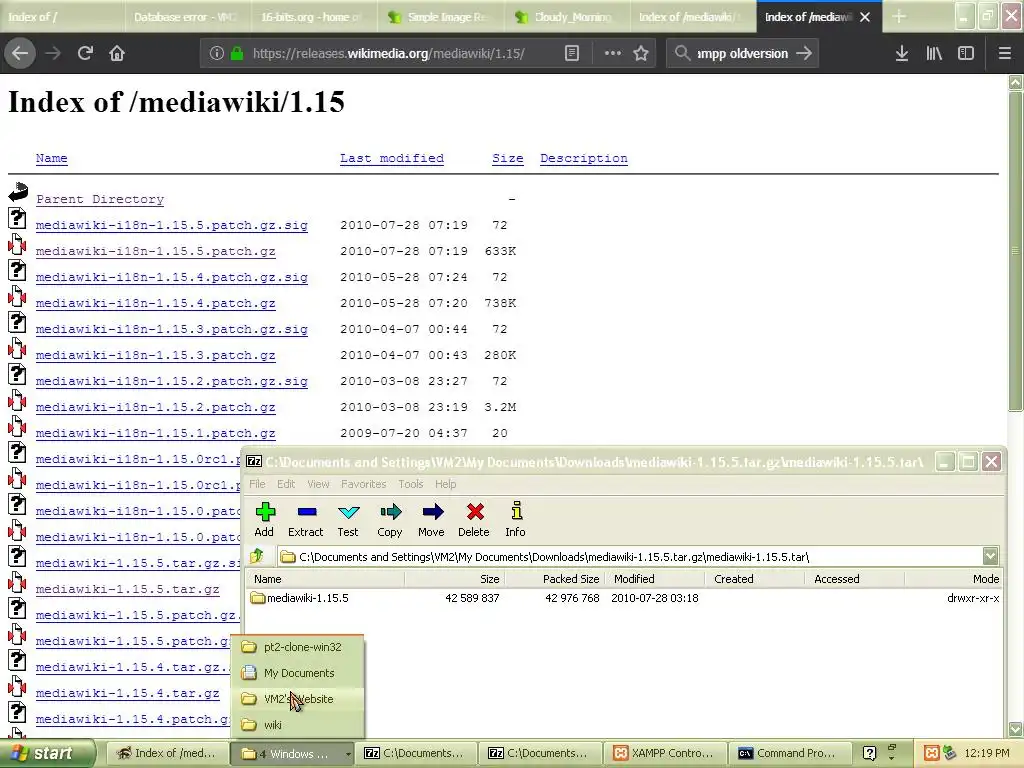
Task: Click the 7-Zip Move toolbar icon
Action: pos(432,512)
